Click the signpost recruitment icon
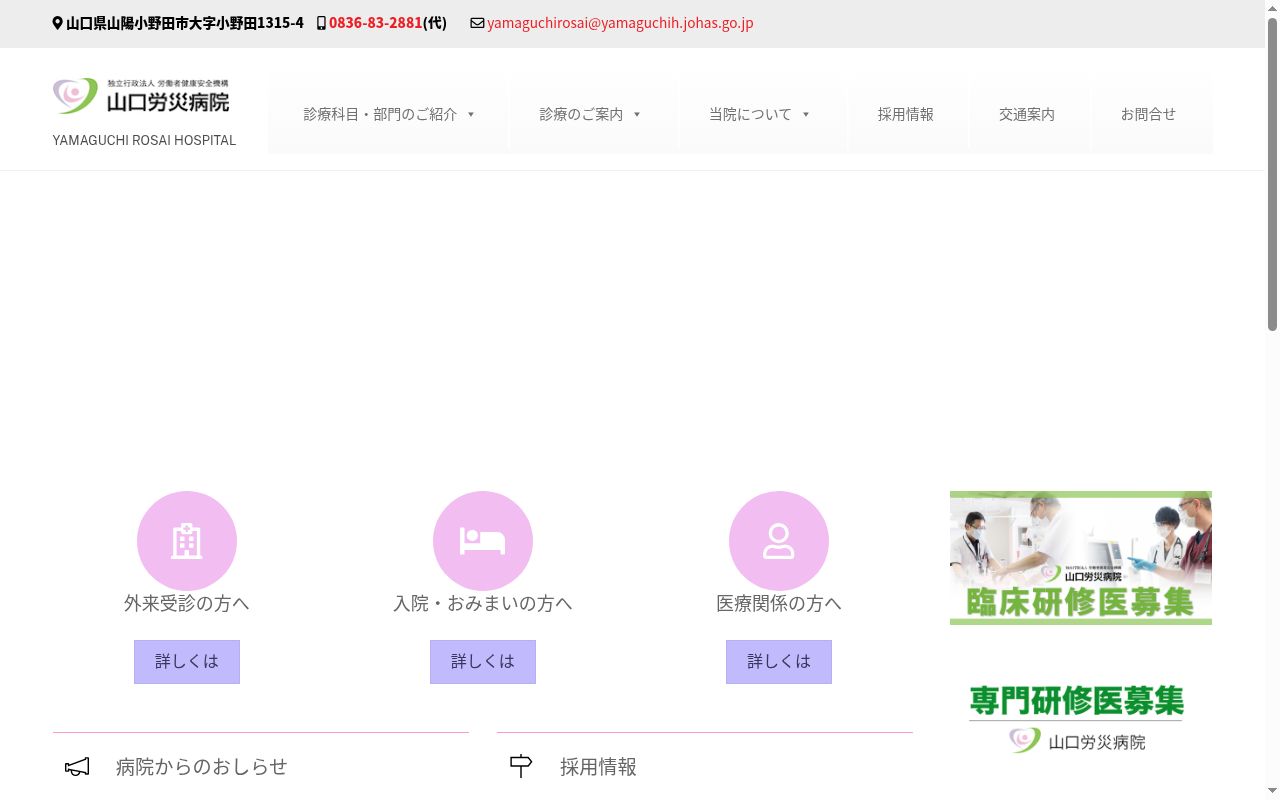This screenshot has width=1280, height=800. 521,767
